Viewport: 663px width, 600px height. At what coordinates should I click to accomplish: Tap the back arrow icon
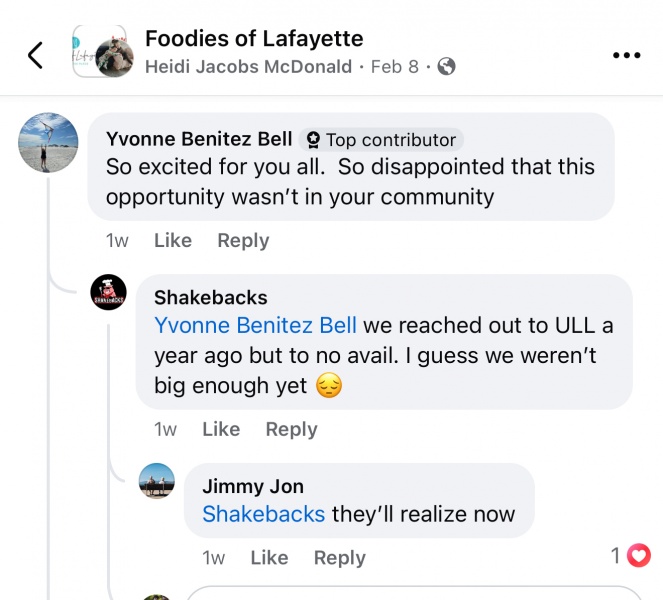[35, 55]
